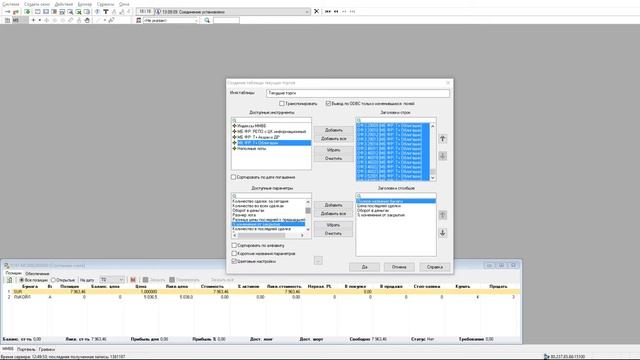
Task: Move column header down with arrow button
Action: point(442,233)
